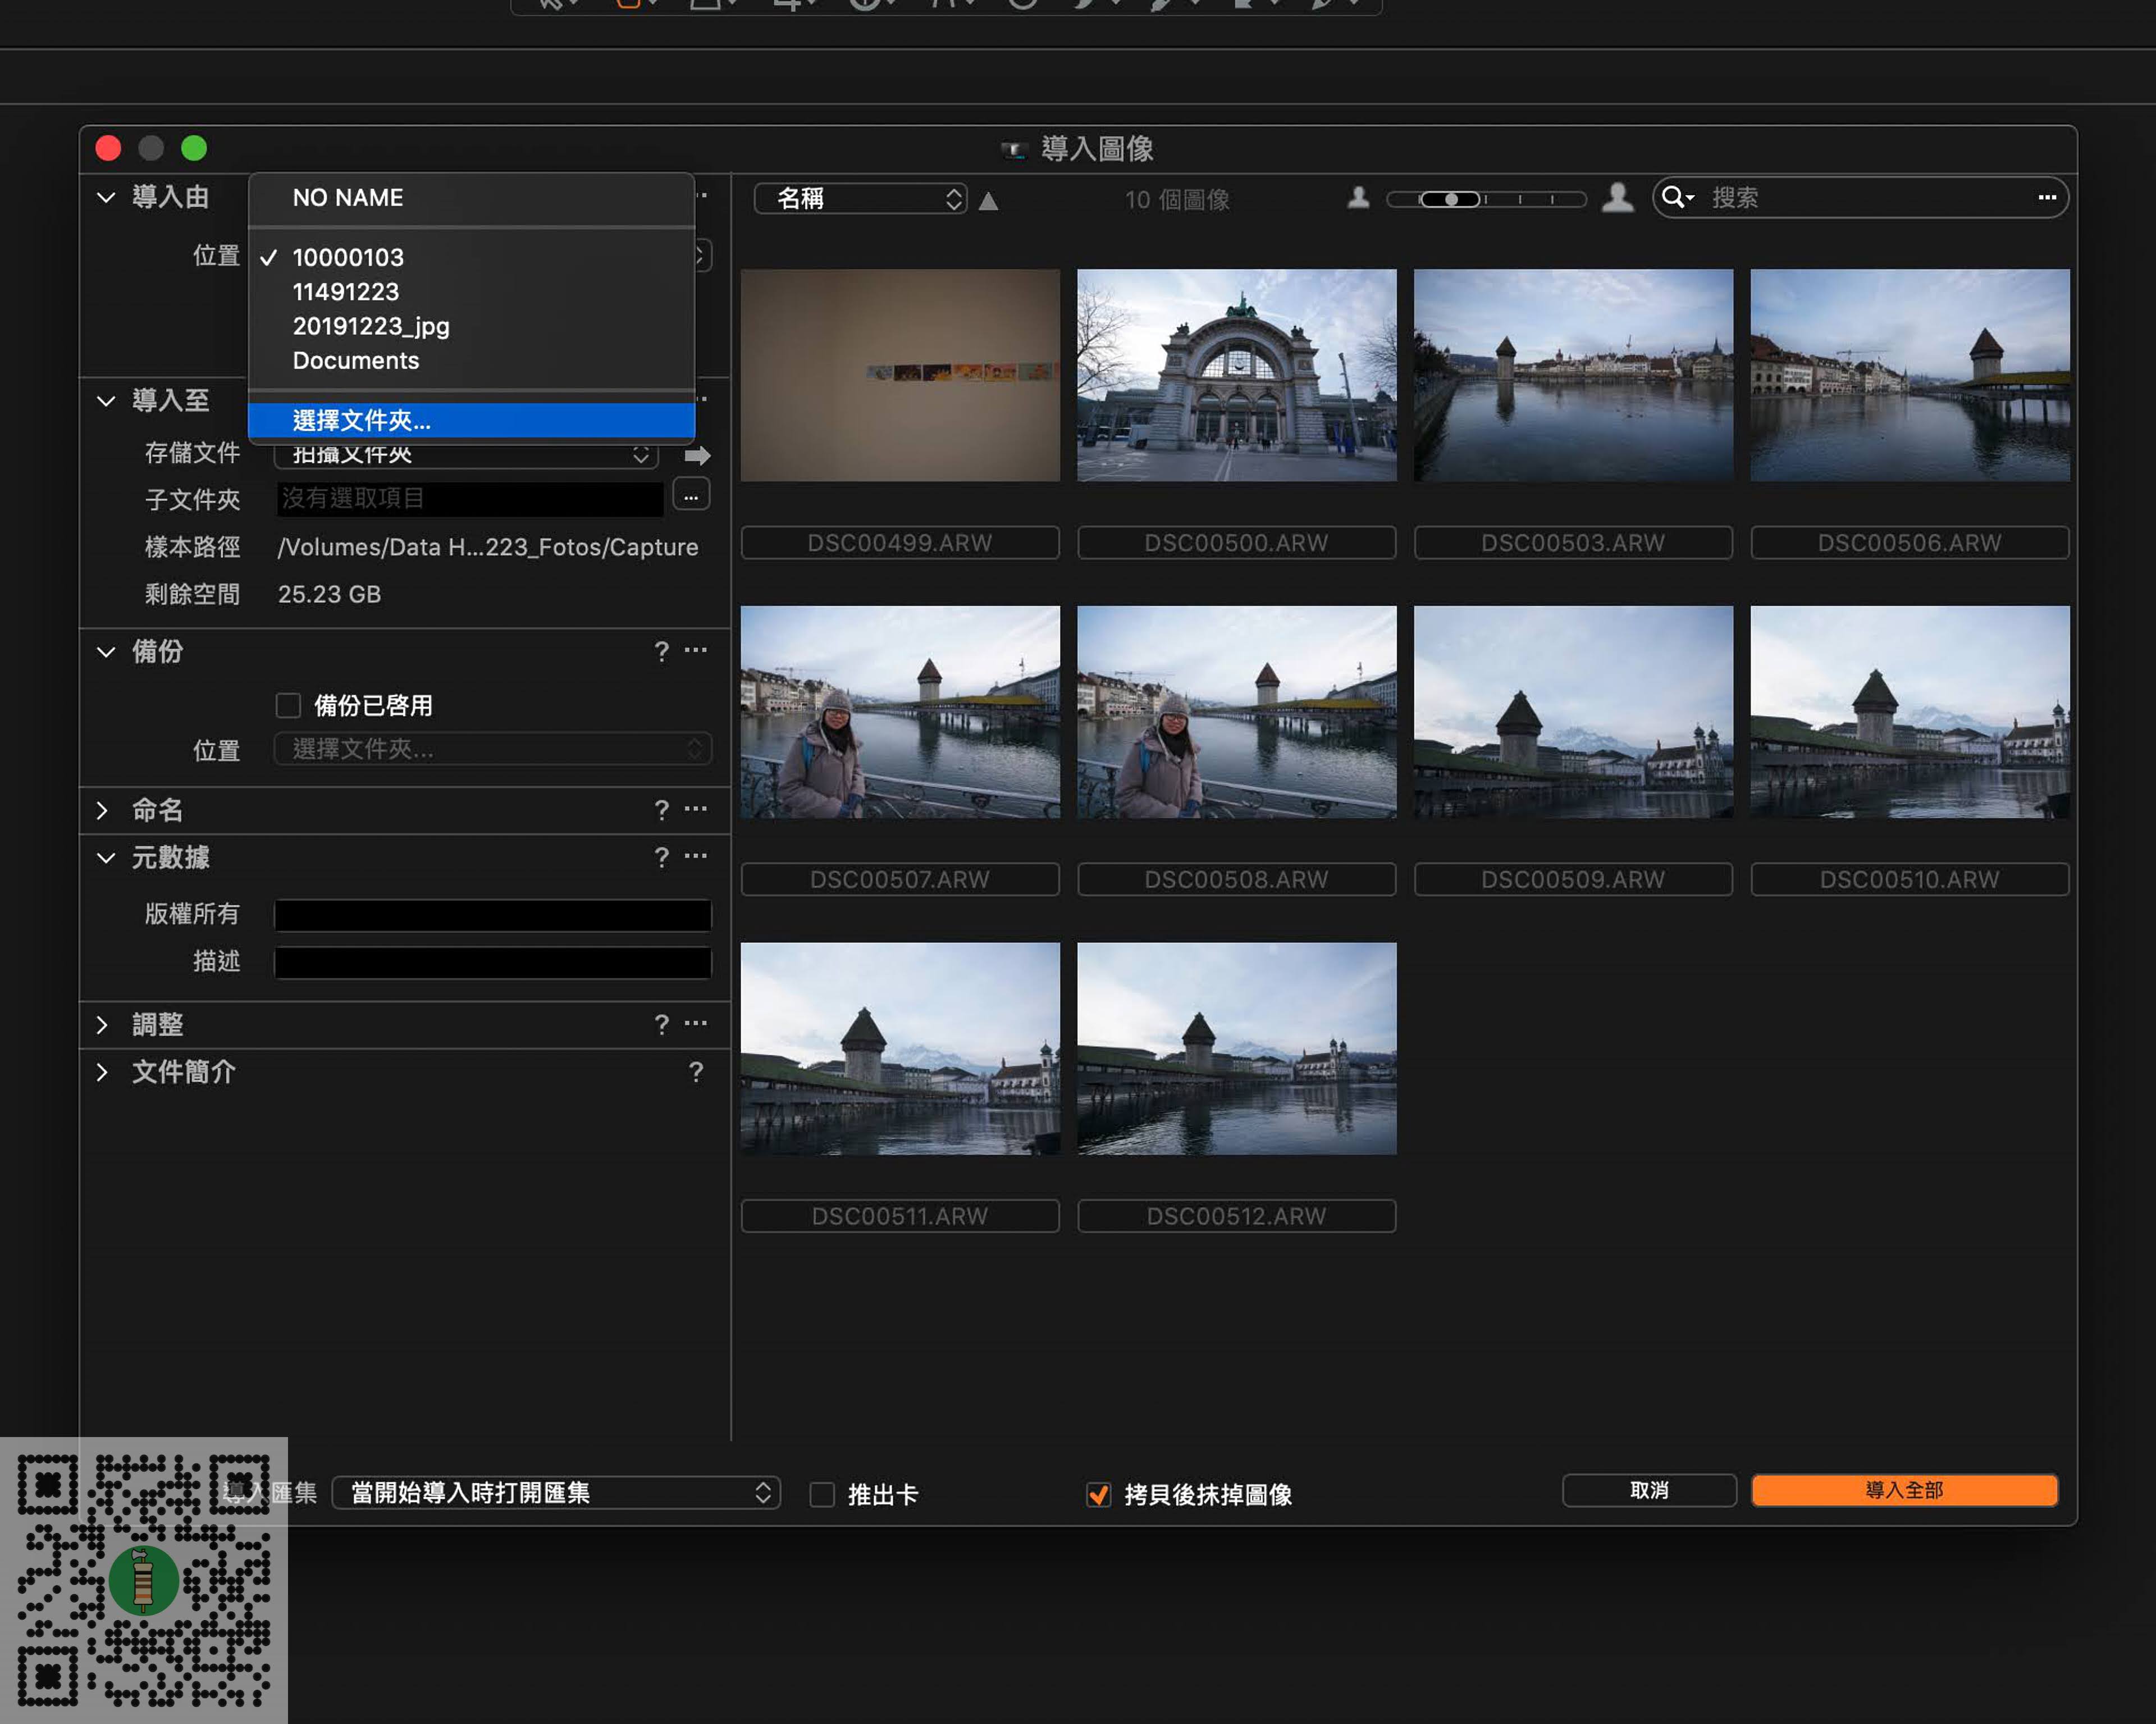
Task: Uncheck 拷貝後抹掉圖像 checkbox
Action: pos(1098,1494)
